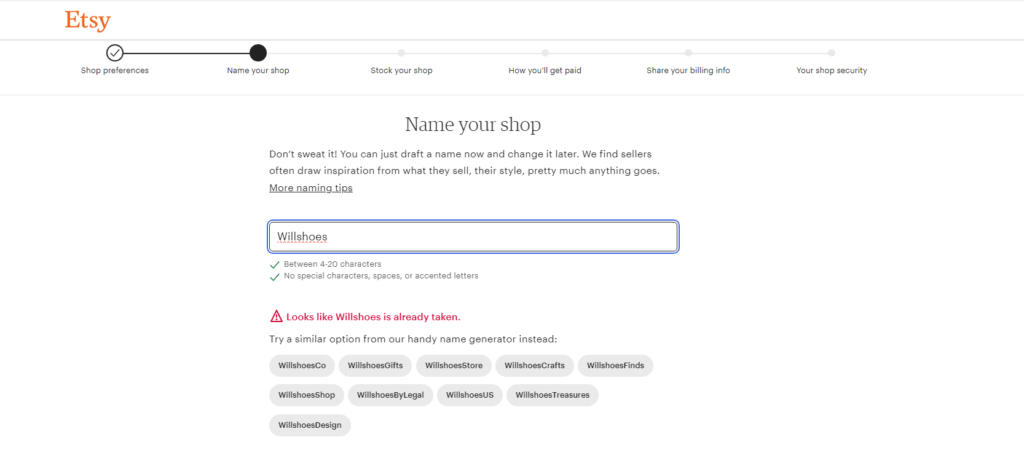
Task: Pick the WillshoesGifts suggestion
Action: point(375,366)
